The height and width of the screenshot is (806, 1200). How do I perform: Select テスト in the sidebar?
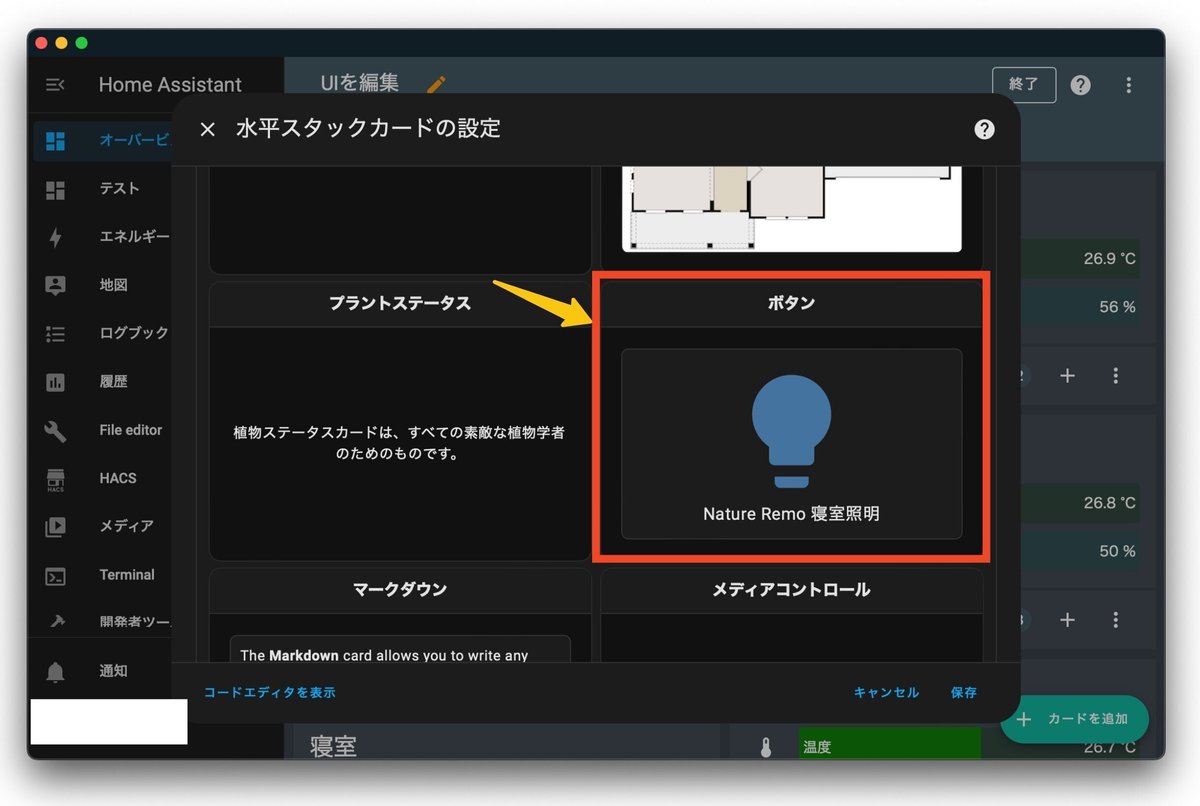[119, 189]
